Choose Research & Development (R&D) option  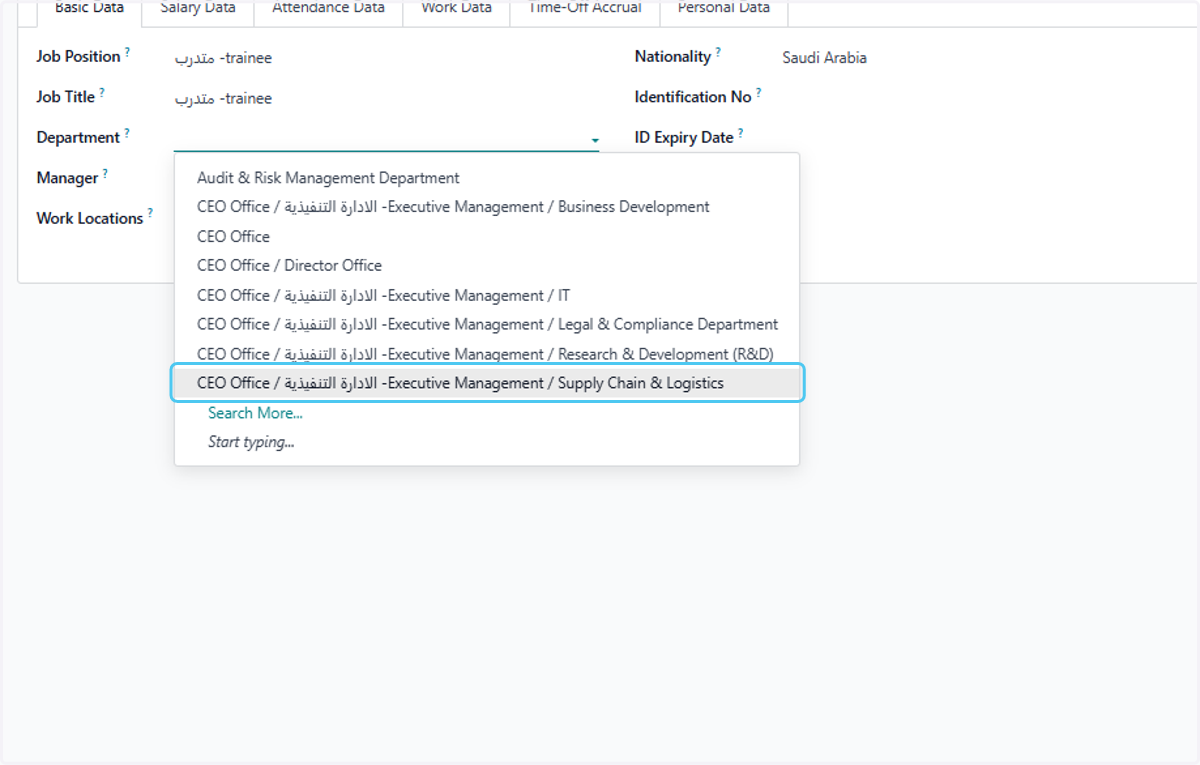point(487,354)
